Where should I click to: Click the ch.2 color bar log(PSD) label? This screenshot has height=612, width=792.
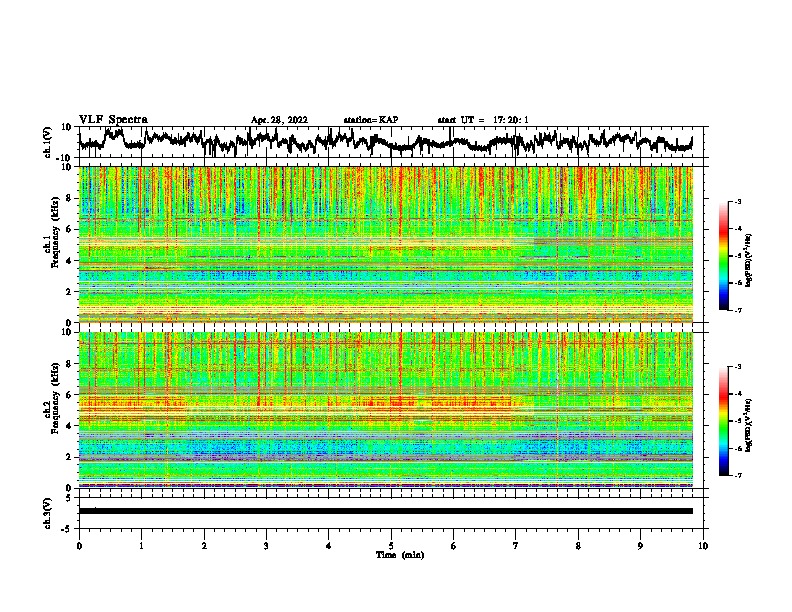(x=749, y=425)
